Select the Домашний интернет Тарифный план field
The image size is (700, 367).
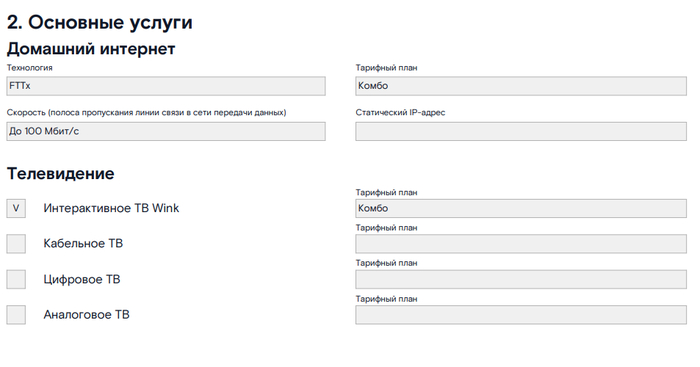coord(521,86)
